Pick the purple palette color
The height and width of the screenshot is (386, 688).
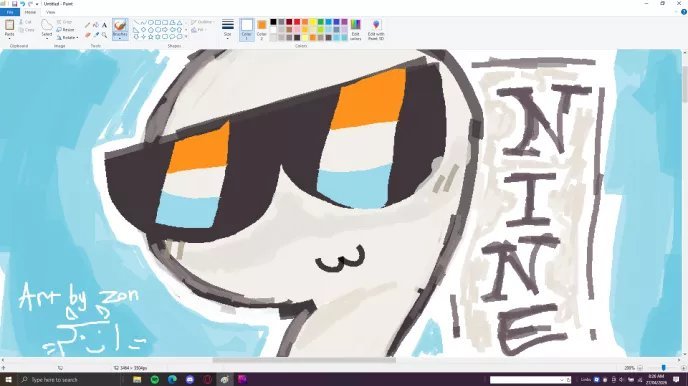pyautogui.click(x=344, y=22)
